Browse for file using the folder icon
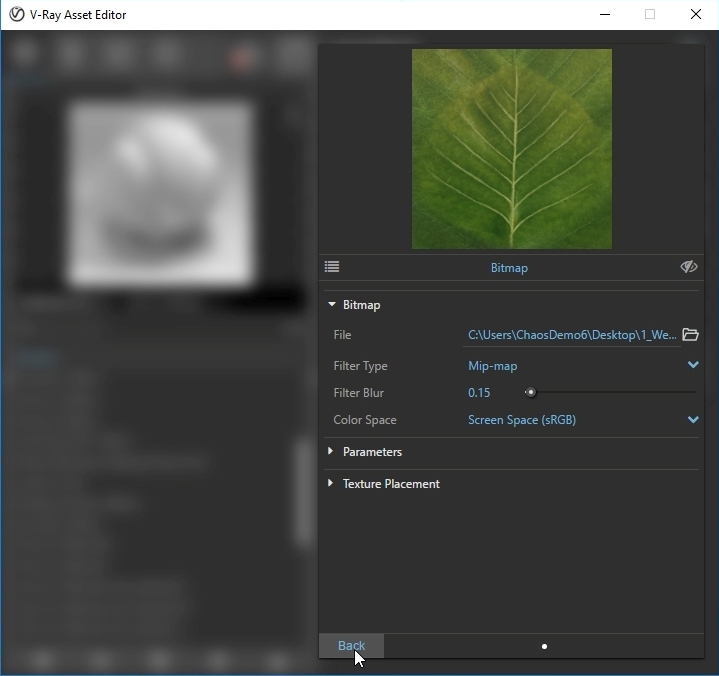The image size is (719, 676). tap(690, 335)
